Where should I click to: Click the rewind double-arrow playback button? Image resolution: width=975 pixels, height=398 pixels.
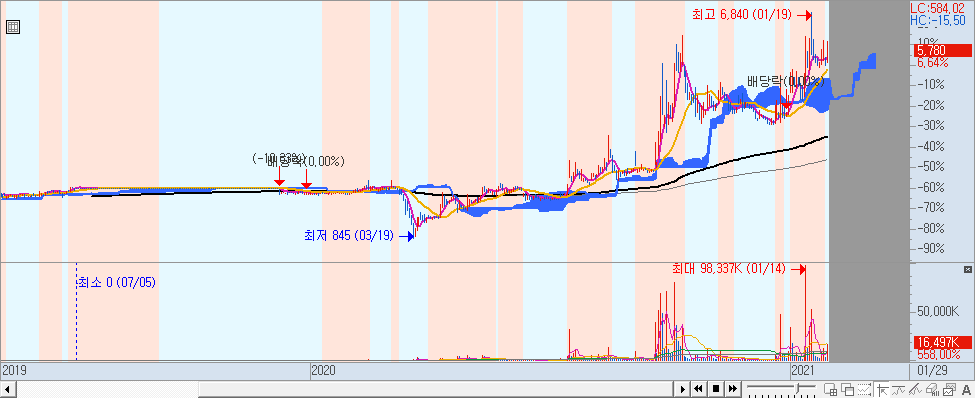pyautogui.click(x=698, y=389)
